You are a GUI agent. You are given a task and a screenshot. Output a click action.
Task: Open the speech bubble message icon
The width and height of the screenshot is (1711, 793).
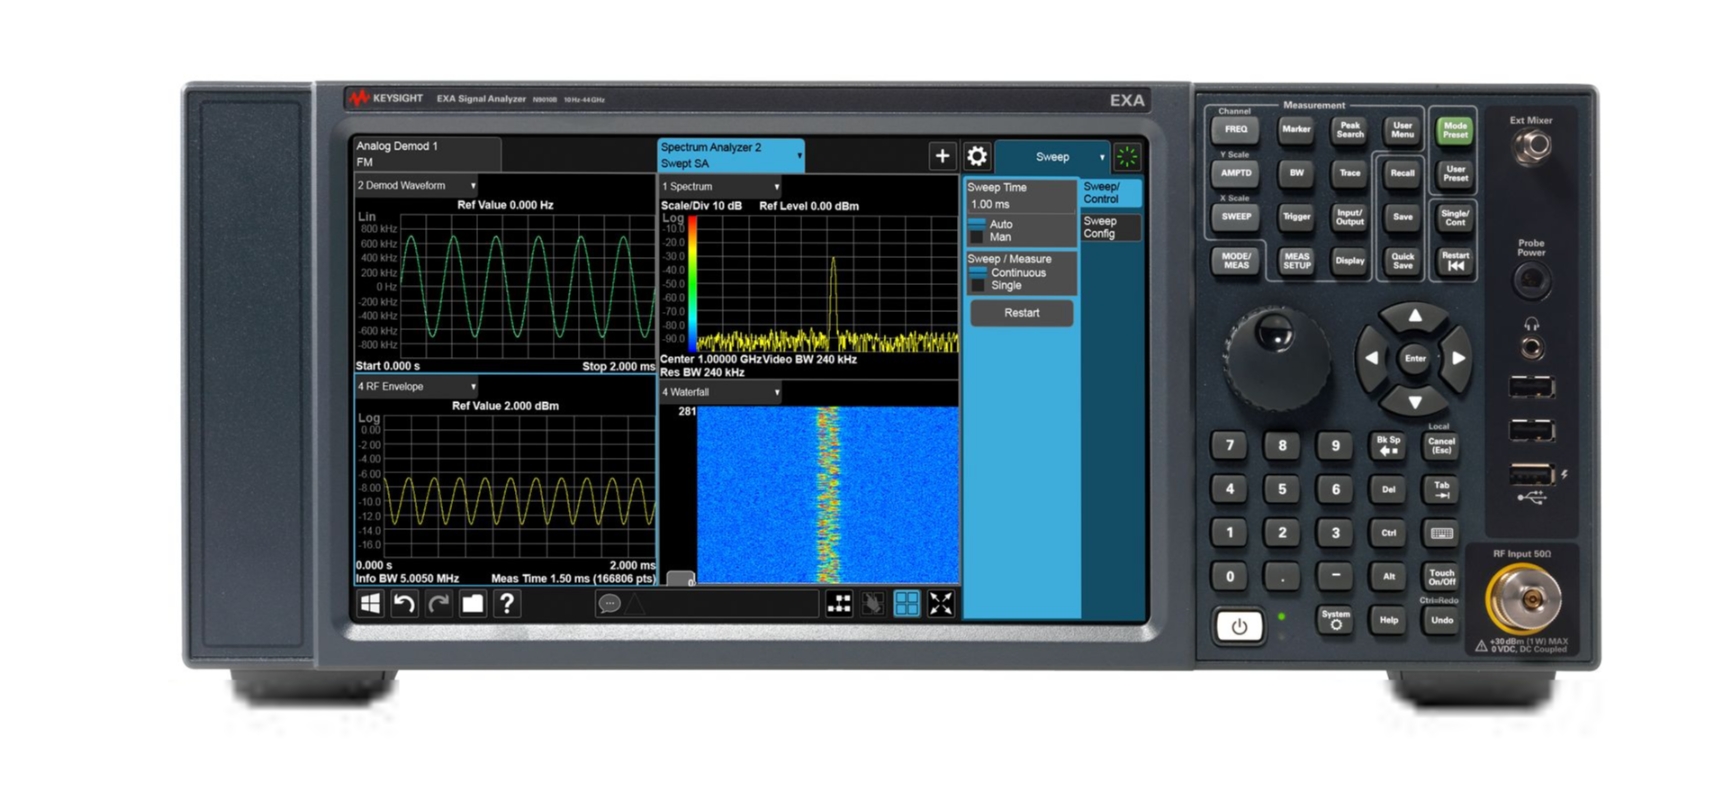pos(609,603)
